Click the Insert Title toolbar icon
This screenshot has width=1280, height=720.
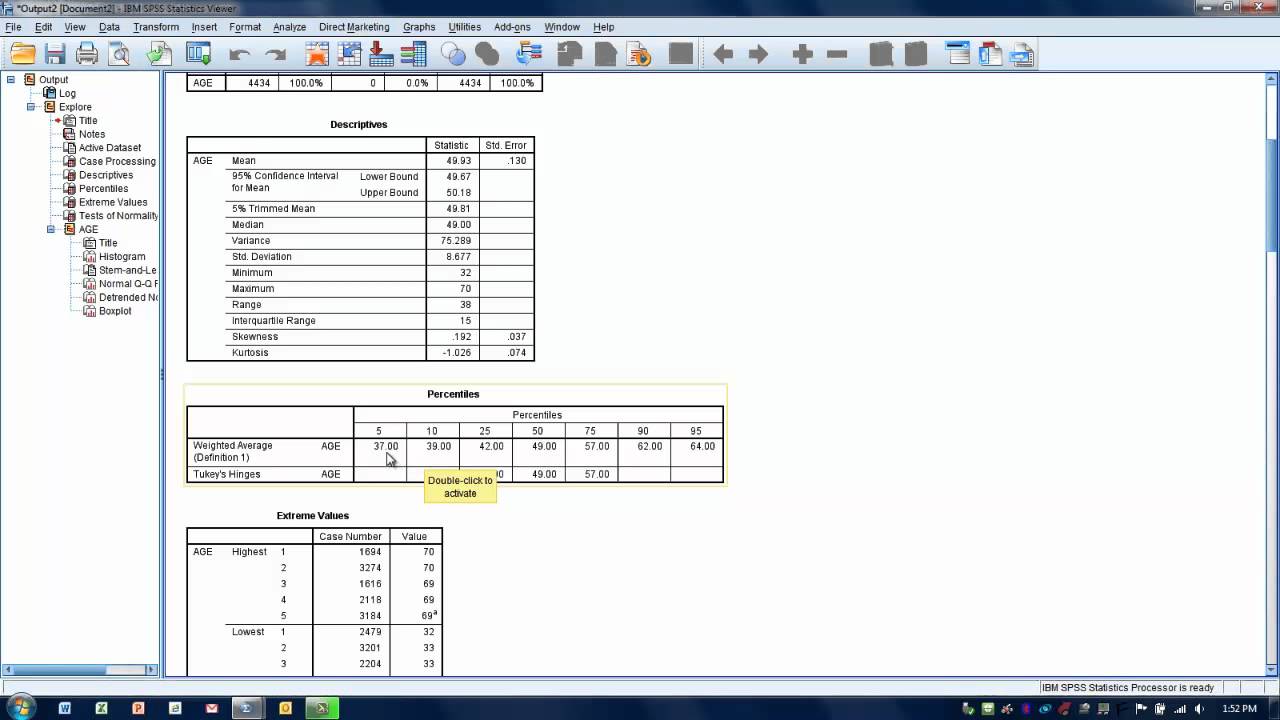pos(990,55)
